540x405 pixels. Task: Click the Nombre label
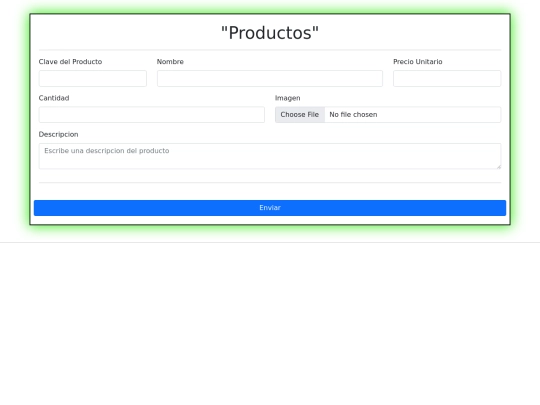170,62
